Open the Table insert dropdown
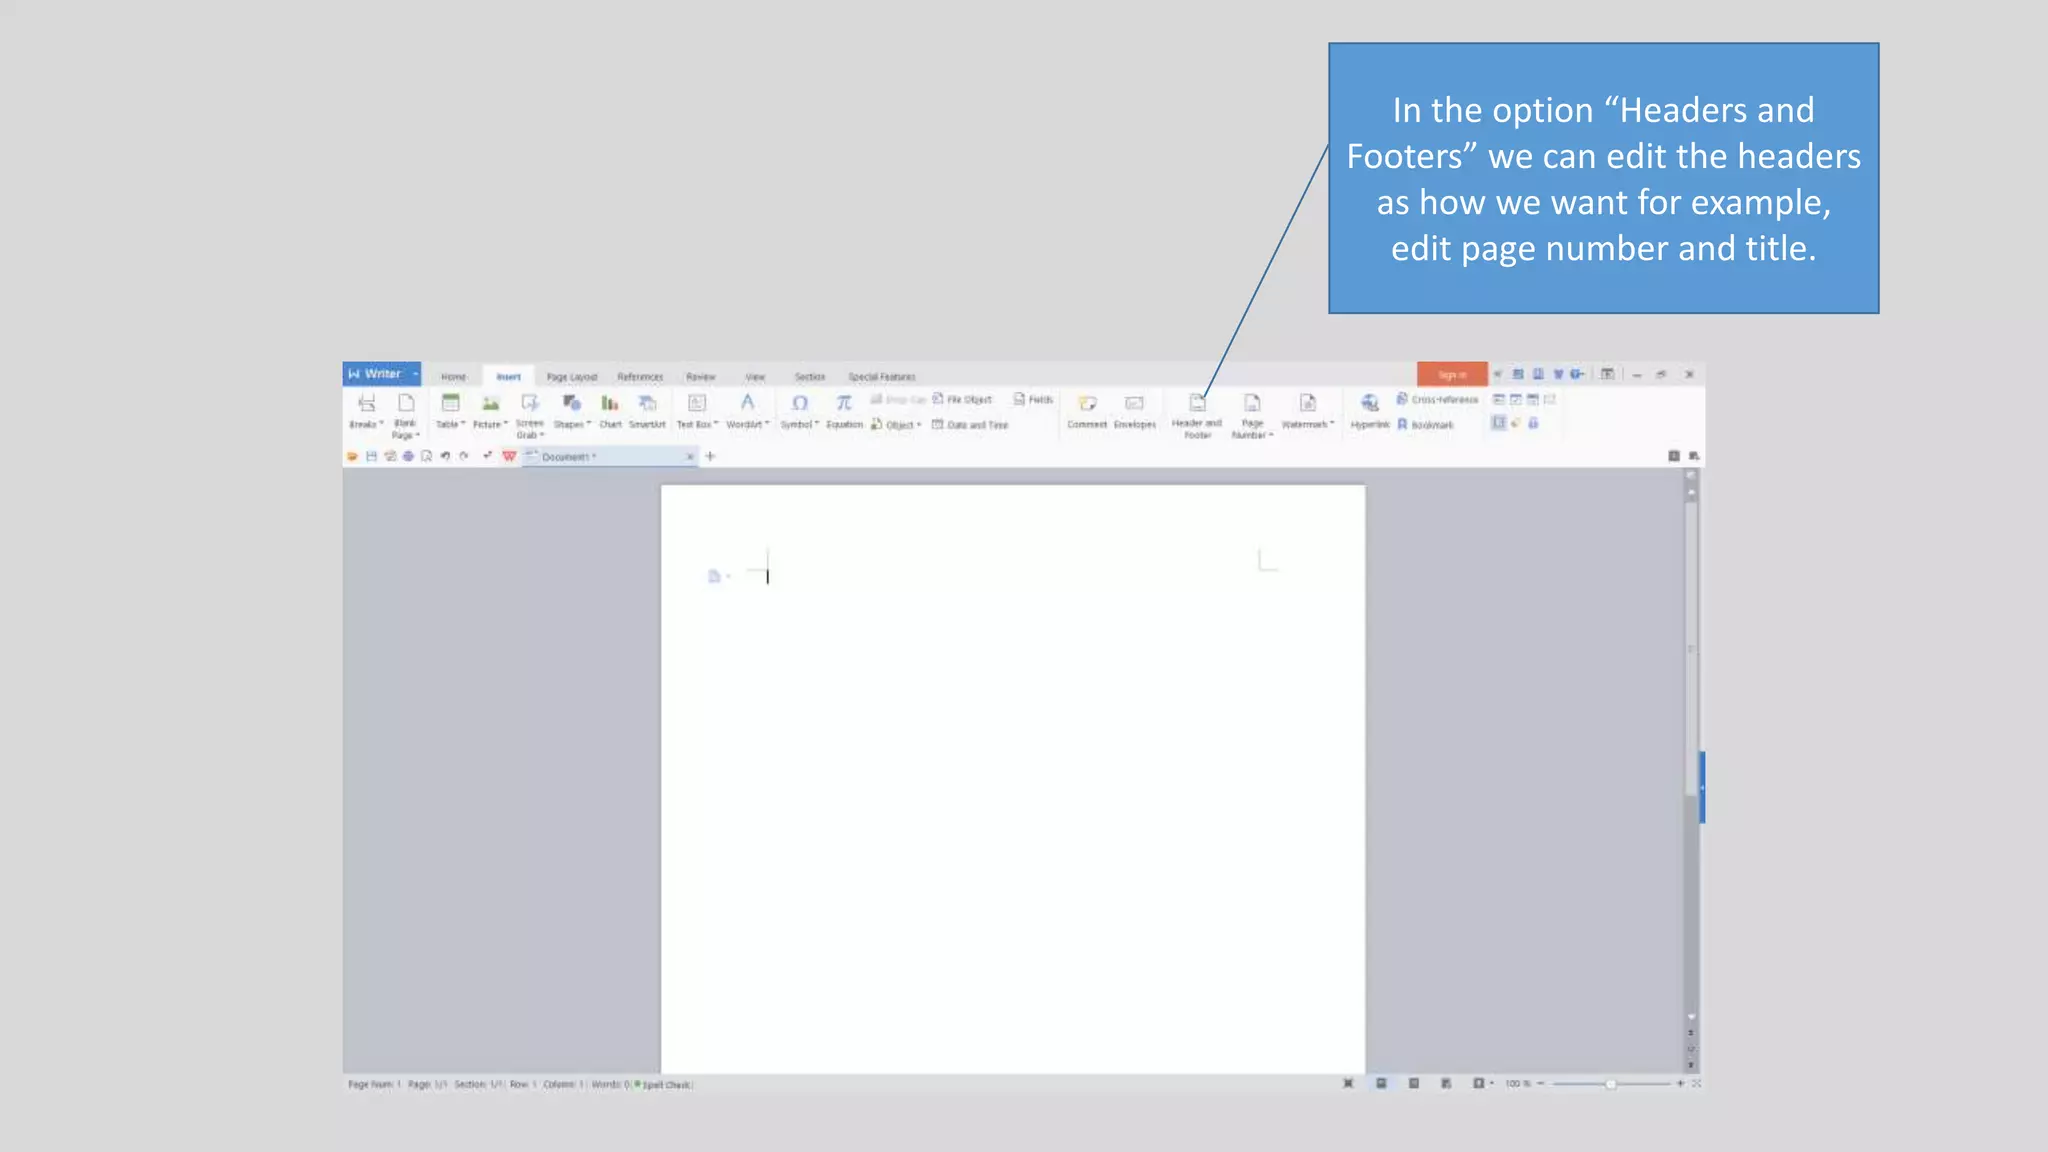The image size is (2048, 1152). (450, 411)
